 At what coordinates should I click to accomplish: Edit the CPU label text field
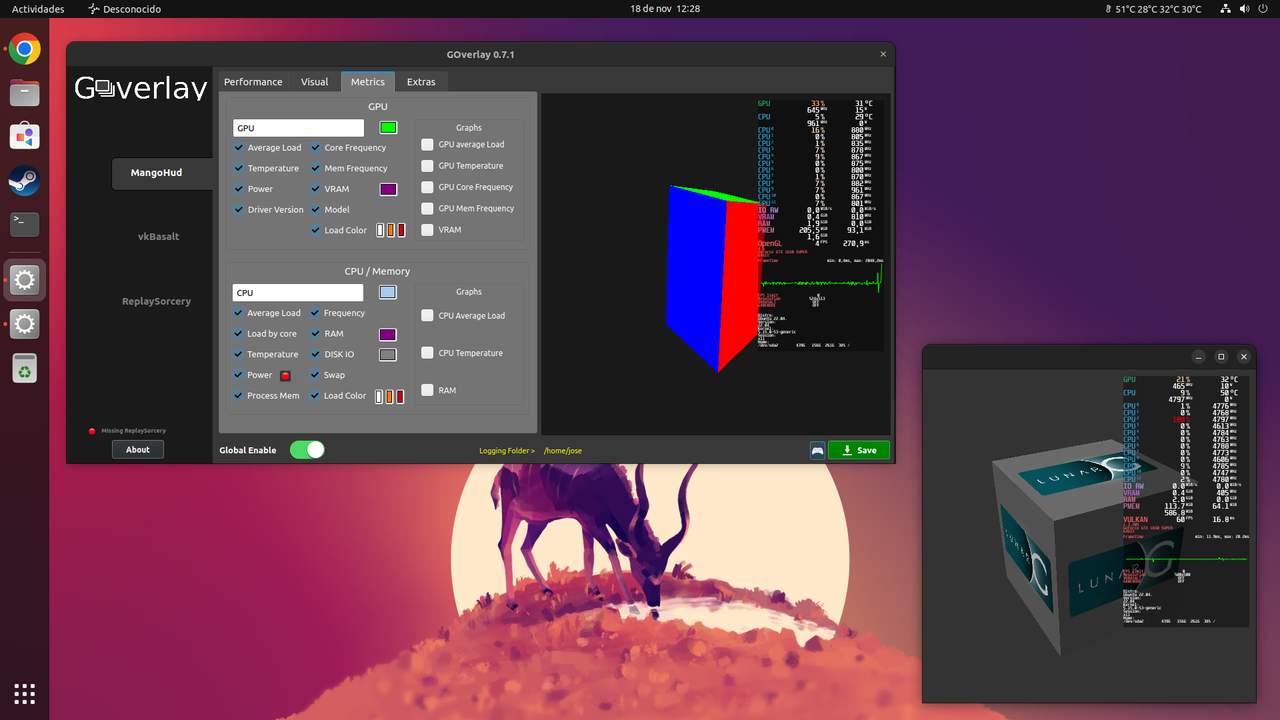pos(298,293)
